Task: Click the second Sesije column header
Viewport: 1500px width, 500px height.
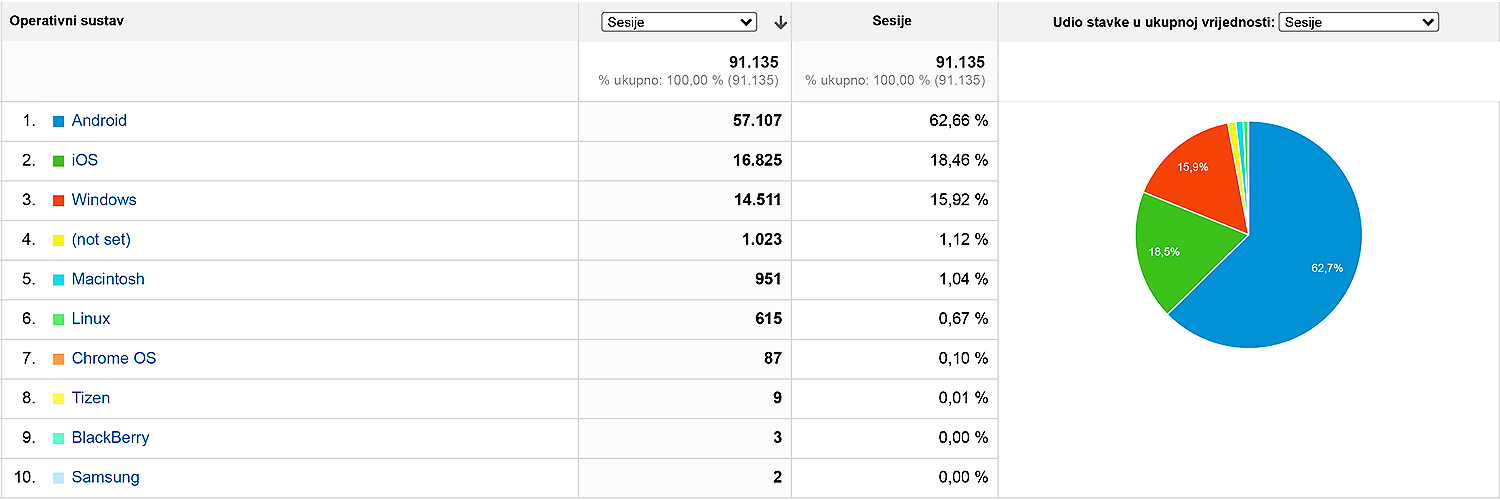Action: 891,21
